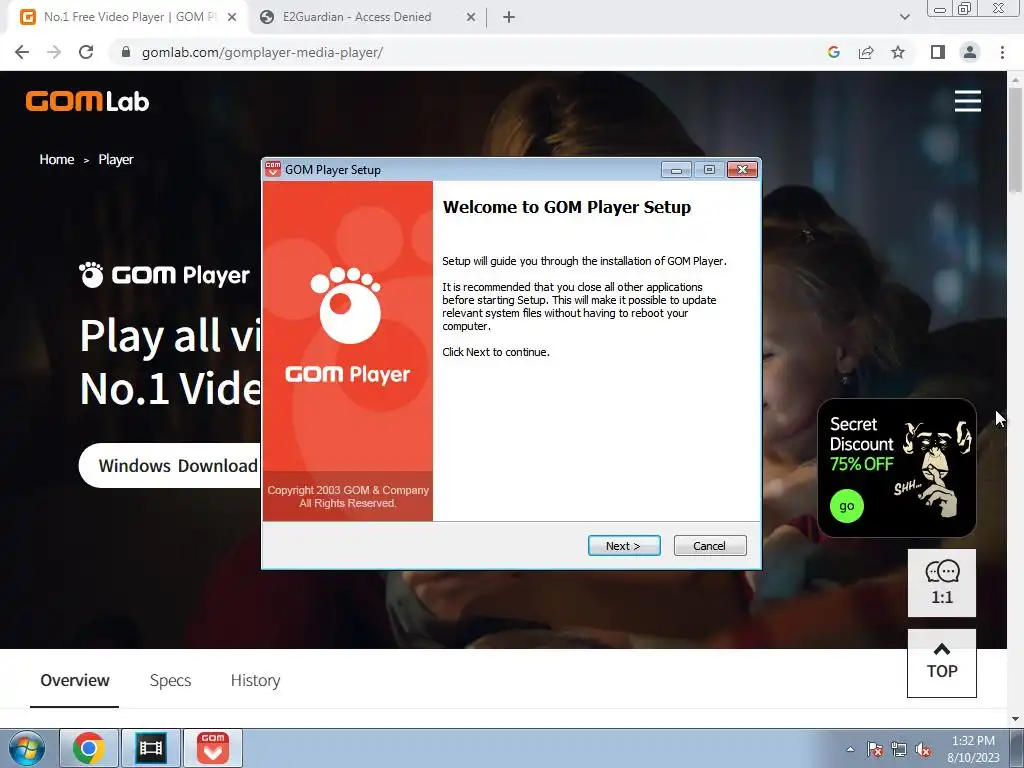The width and height of the screenshot is (1024, 768).
Task: Go to Home breadcrumb link
Action: click(57, 159)
